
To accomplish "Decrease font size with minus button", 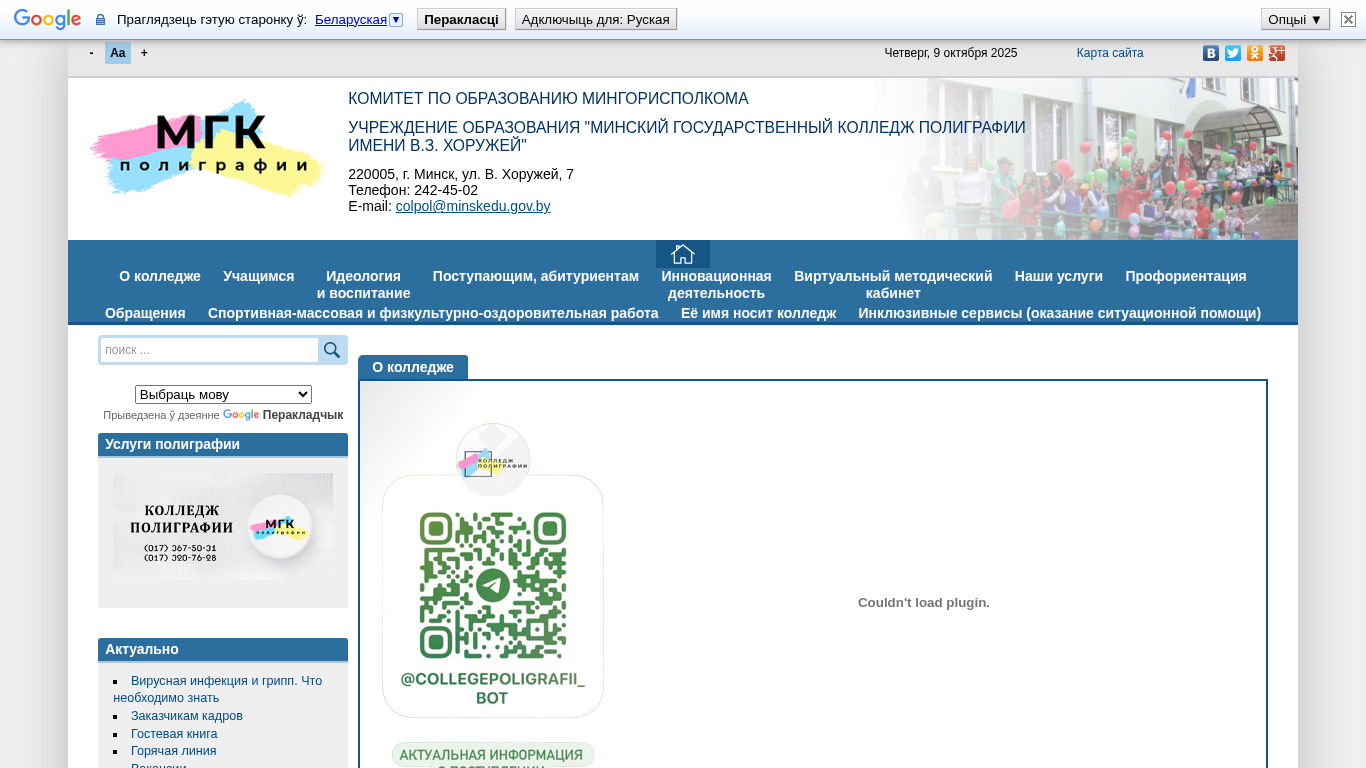I will click(x=92, y=53).
